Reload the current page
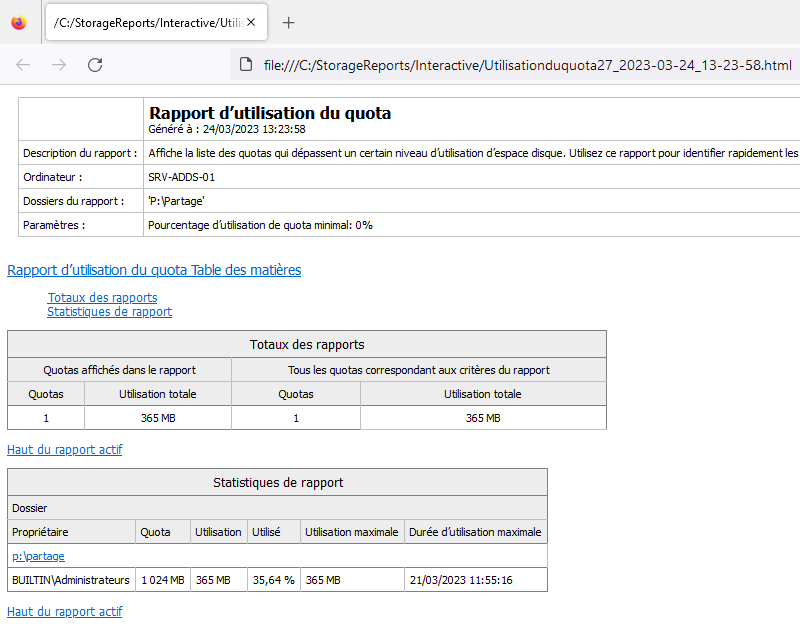 (x=95, y=65)
